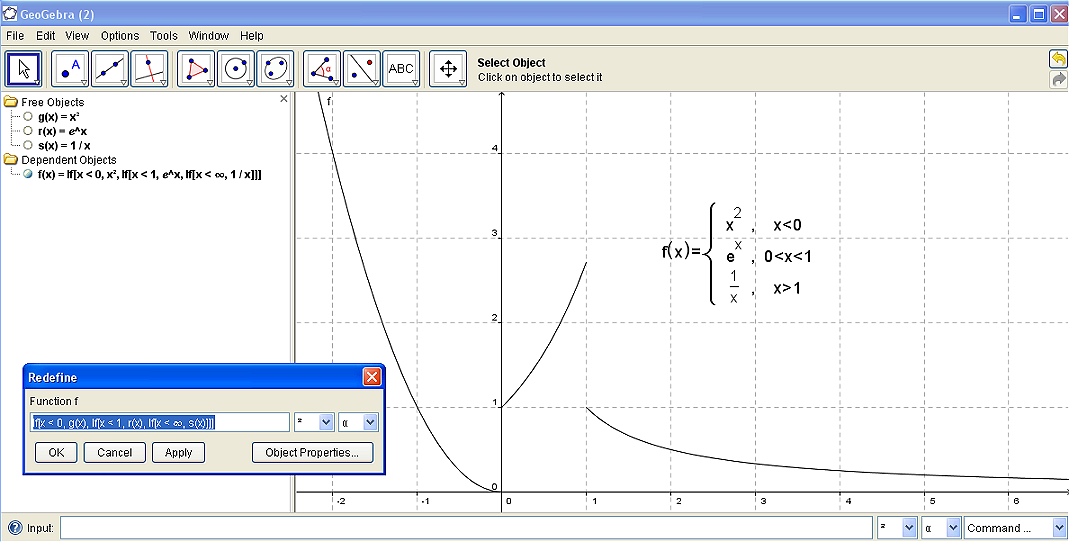1069x542 pixels.
Task: Collapse the Free Objects folder
Action: (11, 102)
